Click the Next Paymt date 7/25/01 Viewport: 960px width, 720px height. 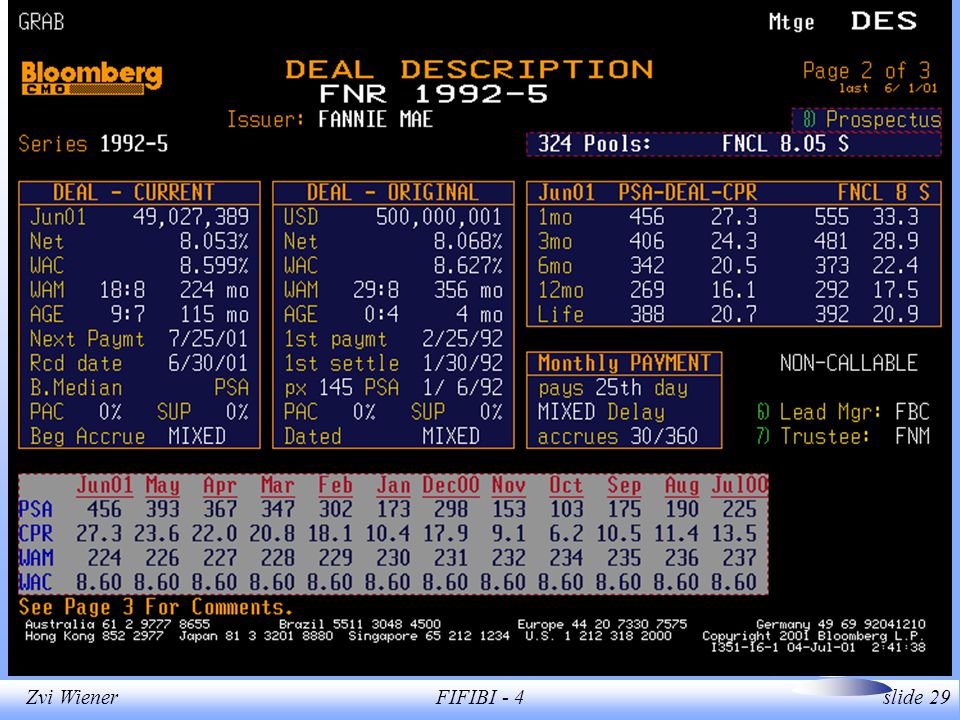pyautogui.click(x=208, y=339)
